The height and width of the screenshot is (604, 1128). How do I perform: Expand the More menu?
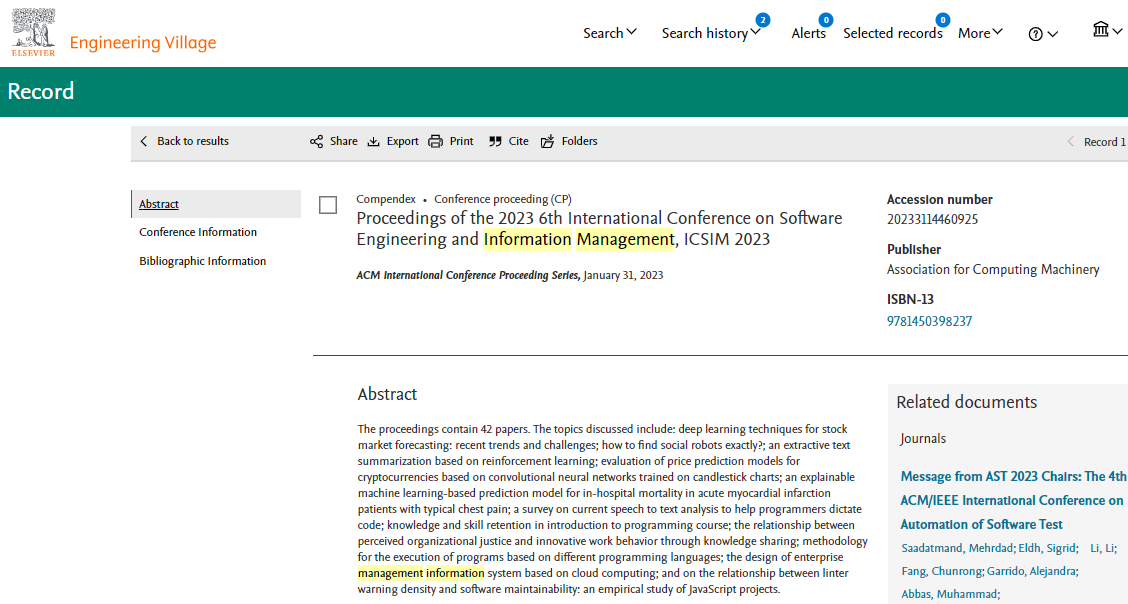point(980,33)
